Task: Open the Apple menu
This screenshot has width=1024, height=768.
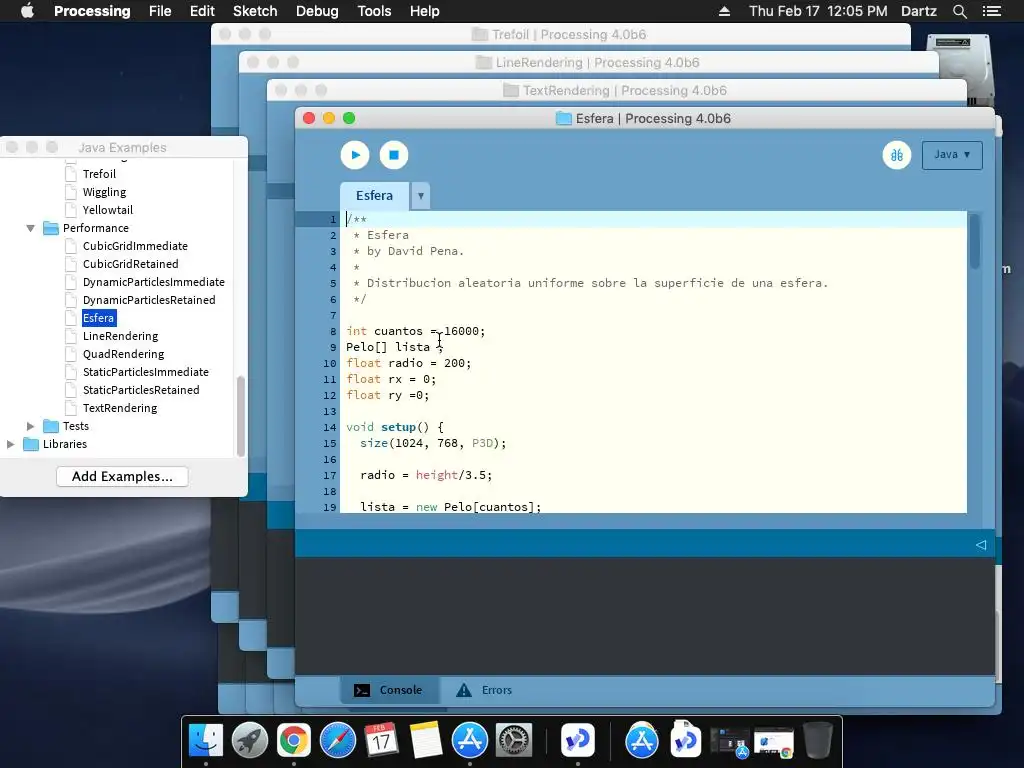Action: tap(27, 11)
